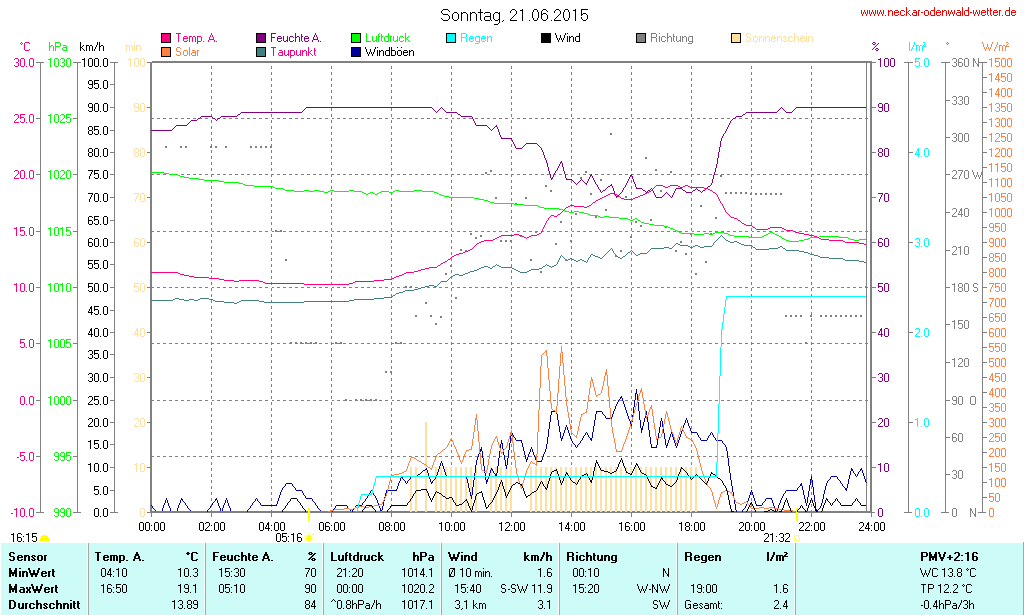Click the chart title Sonntag, 21.06.2015

514,15
